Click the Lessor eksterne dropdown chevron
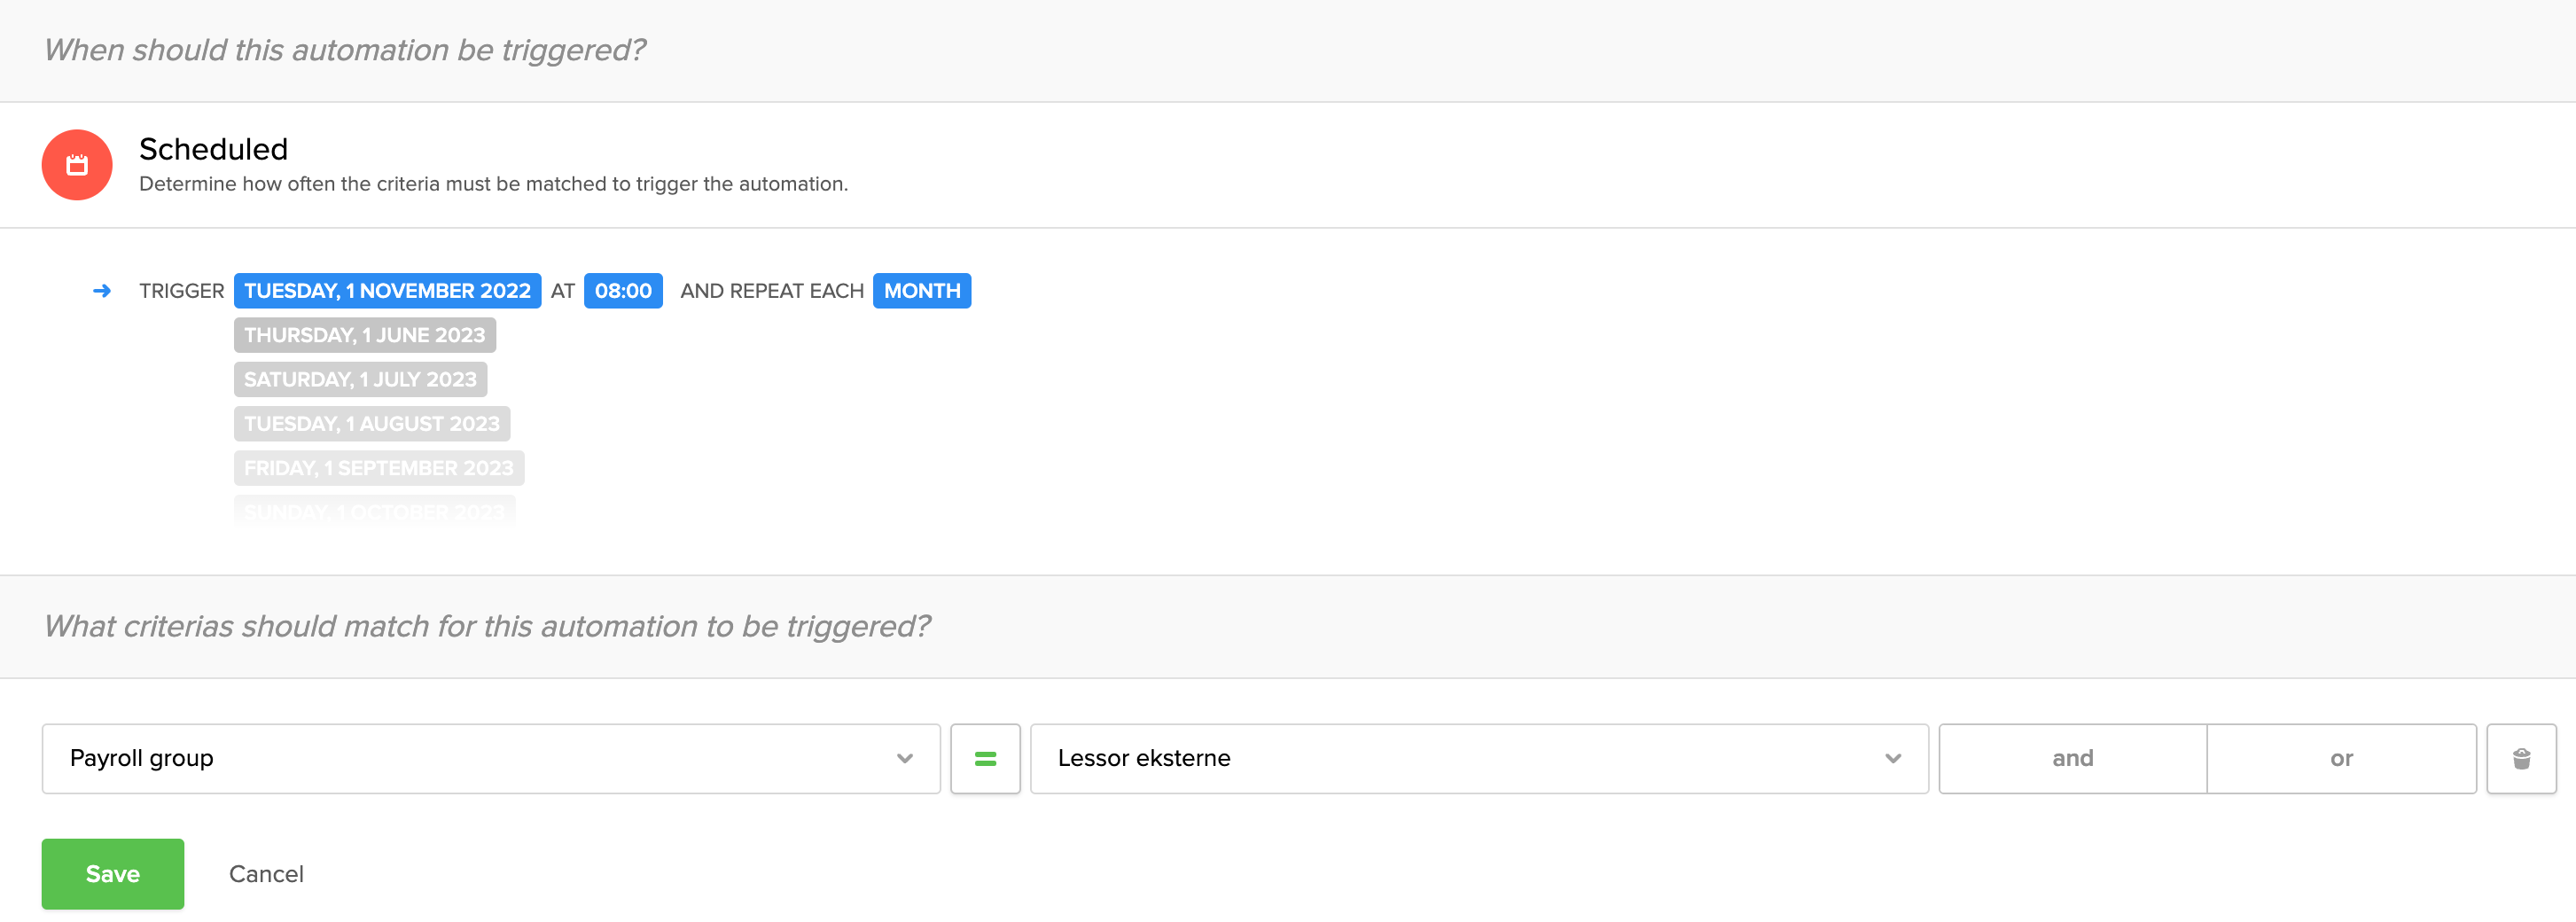The image size is (2576, 922). pos(1893,759)
